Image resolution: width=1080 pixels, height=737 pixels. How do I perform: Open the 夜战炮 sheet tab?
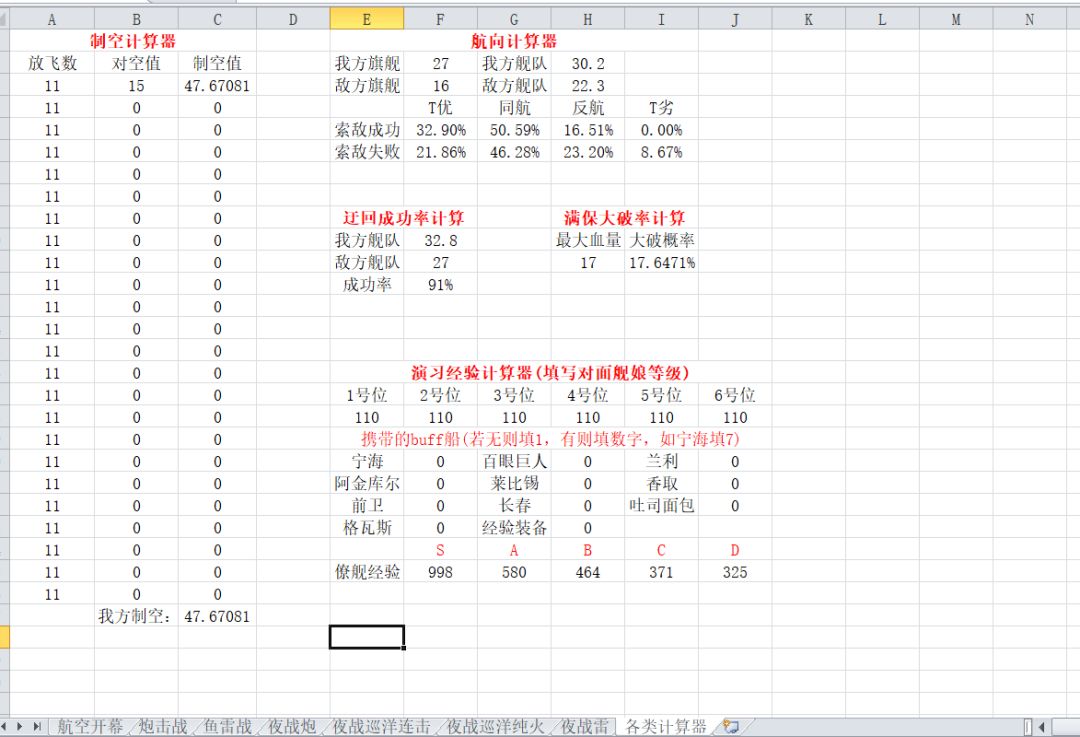pyautogui.click(x=292, y=726)
